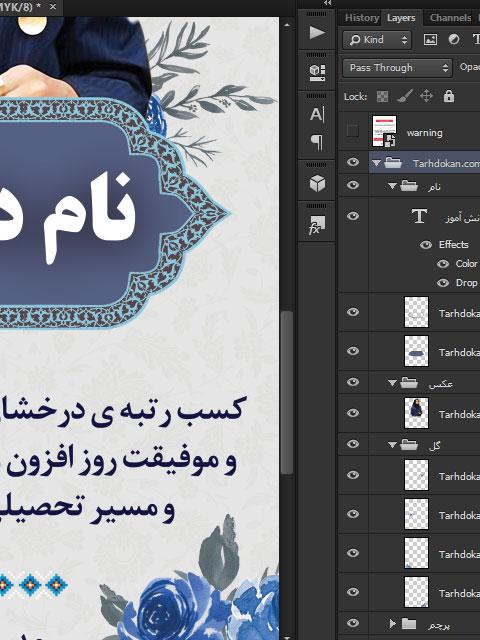Hide the عکس group
This screenshot has height=640, width=480.
pos(353,382)
